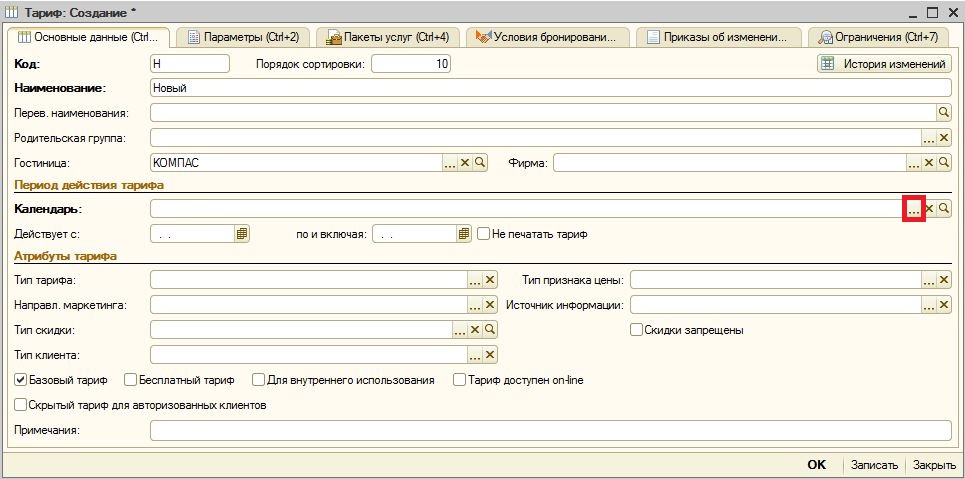Clear the Источник информации field
Image resolution: width=965 pixels, height=479 pixels.
click(x=944, y=305)
